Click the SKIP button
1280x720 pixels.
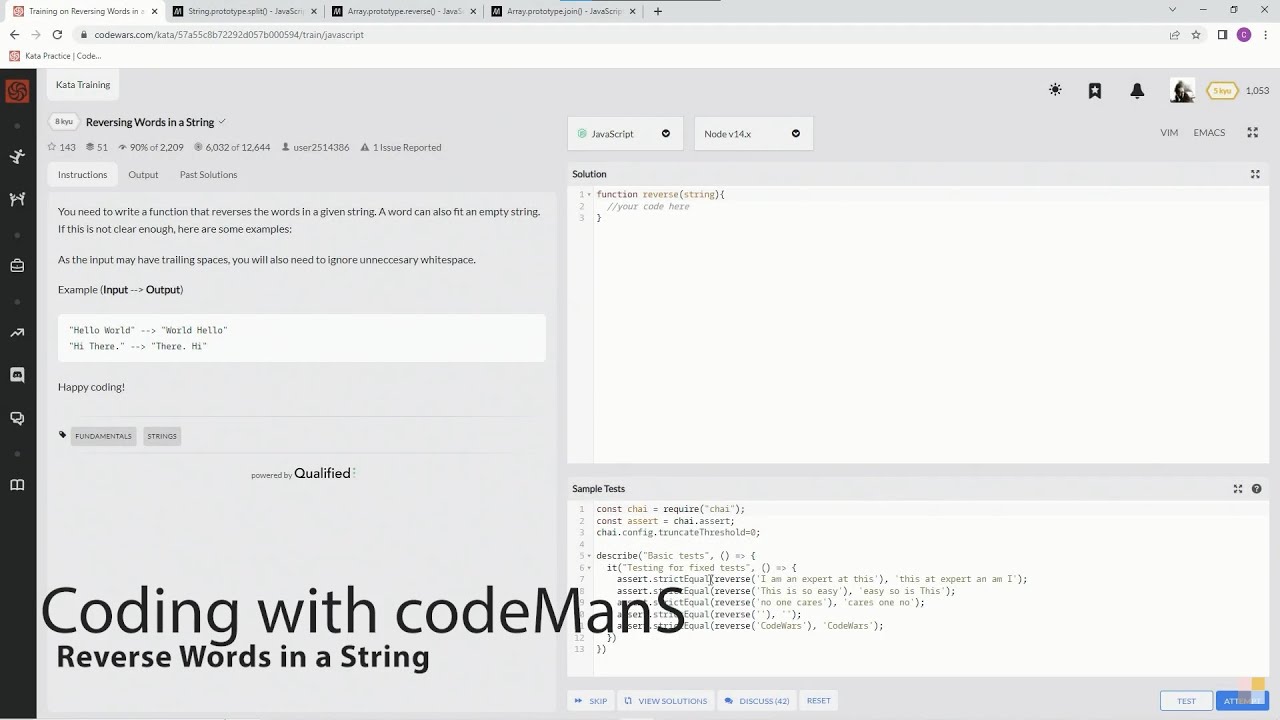tap(591, 701)
